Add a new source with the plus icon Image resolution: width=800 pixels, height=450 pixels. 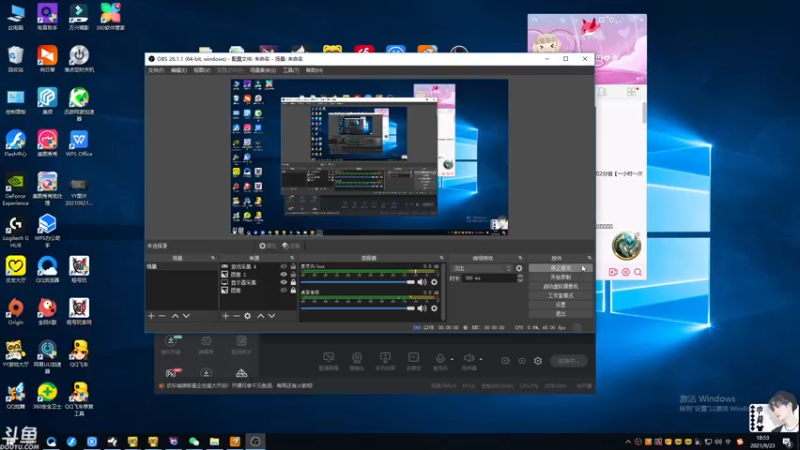point(226,316)
